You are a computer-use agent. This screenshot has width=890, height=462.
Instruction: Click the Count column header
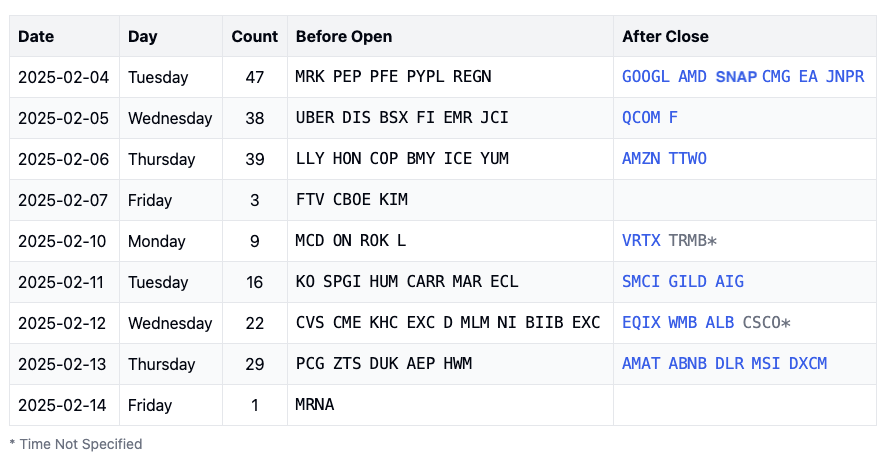[x=255, y=36]
